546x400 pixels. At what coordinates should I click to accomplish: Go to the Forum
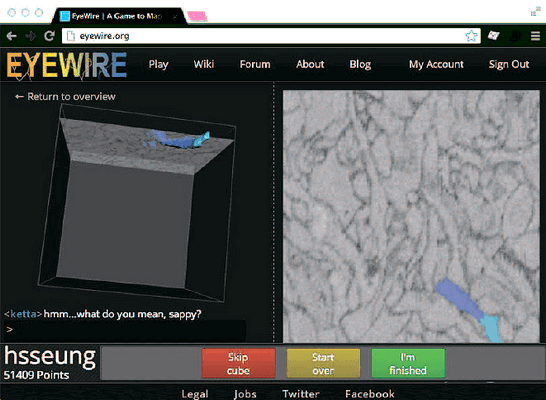click(x=255, y=64)
